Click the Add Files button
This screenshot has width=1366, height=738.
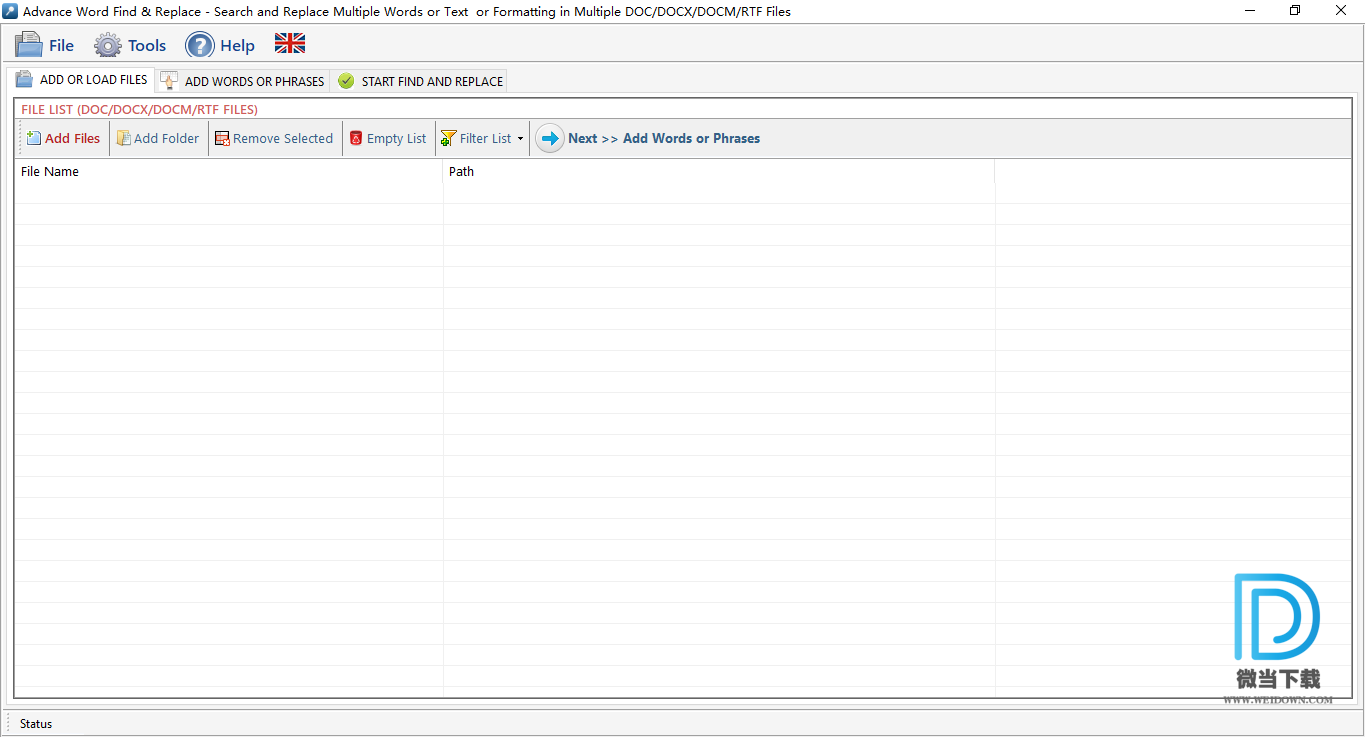[63, 138]
